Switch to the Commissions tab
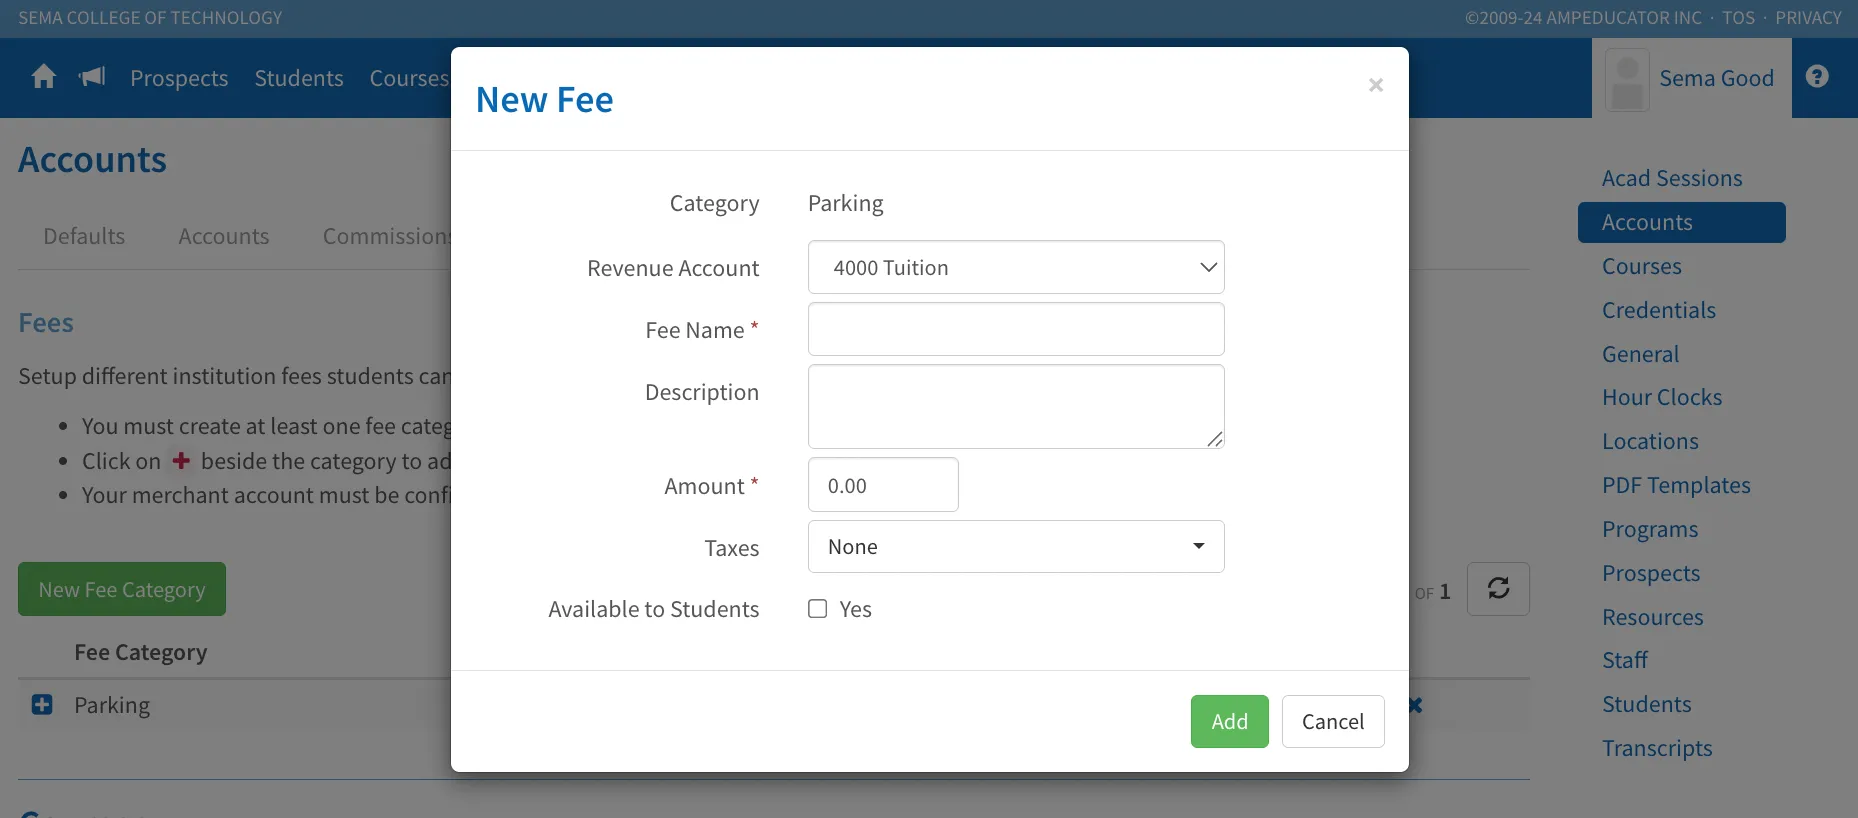The width and height of the screenshot is (1858, 818). point(387,236)
